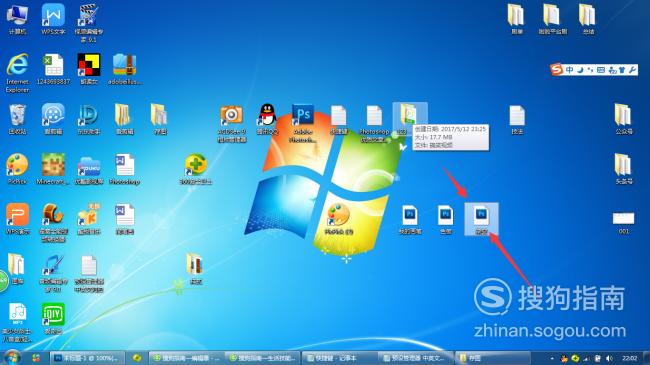Screen dimensions: 650x365
Task: Select the highlighted PSD file under the arrow
Action: [481, 219]
